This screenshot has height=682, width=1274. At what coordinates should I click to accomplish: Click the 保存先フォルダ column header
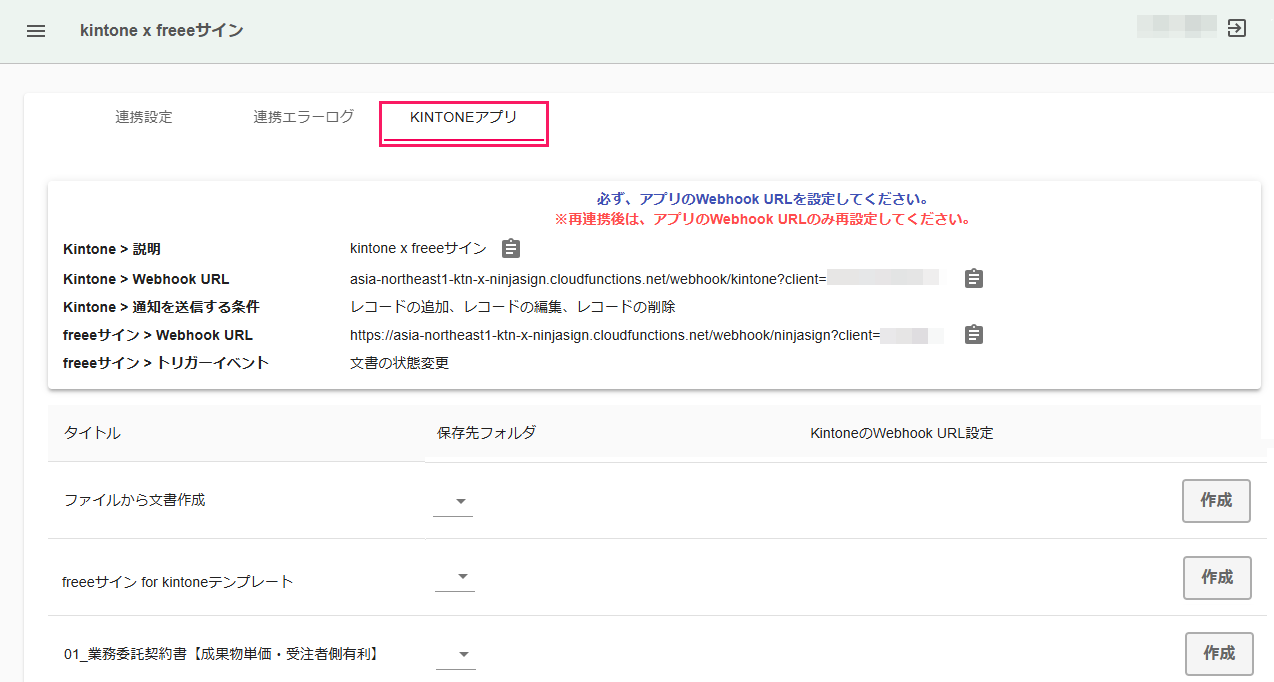click(486, 433)
